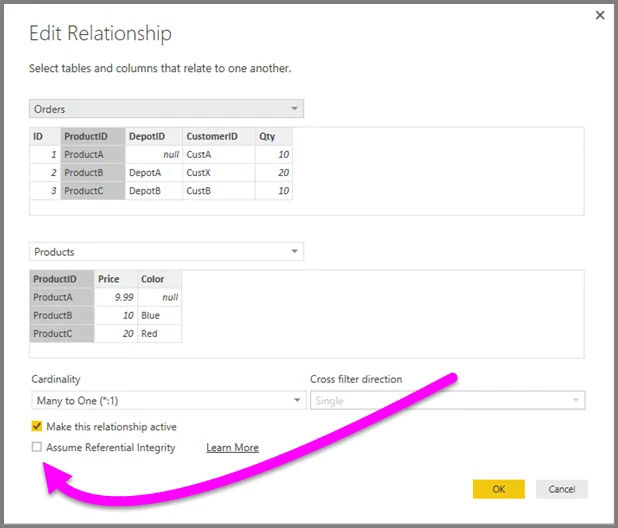Click the Red color cell
Viewport: 618px width, 528px height.
[160, 333]
